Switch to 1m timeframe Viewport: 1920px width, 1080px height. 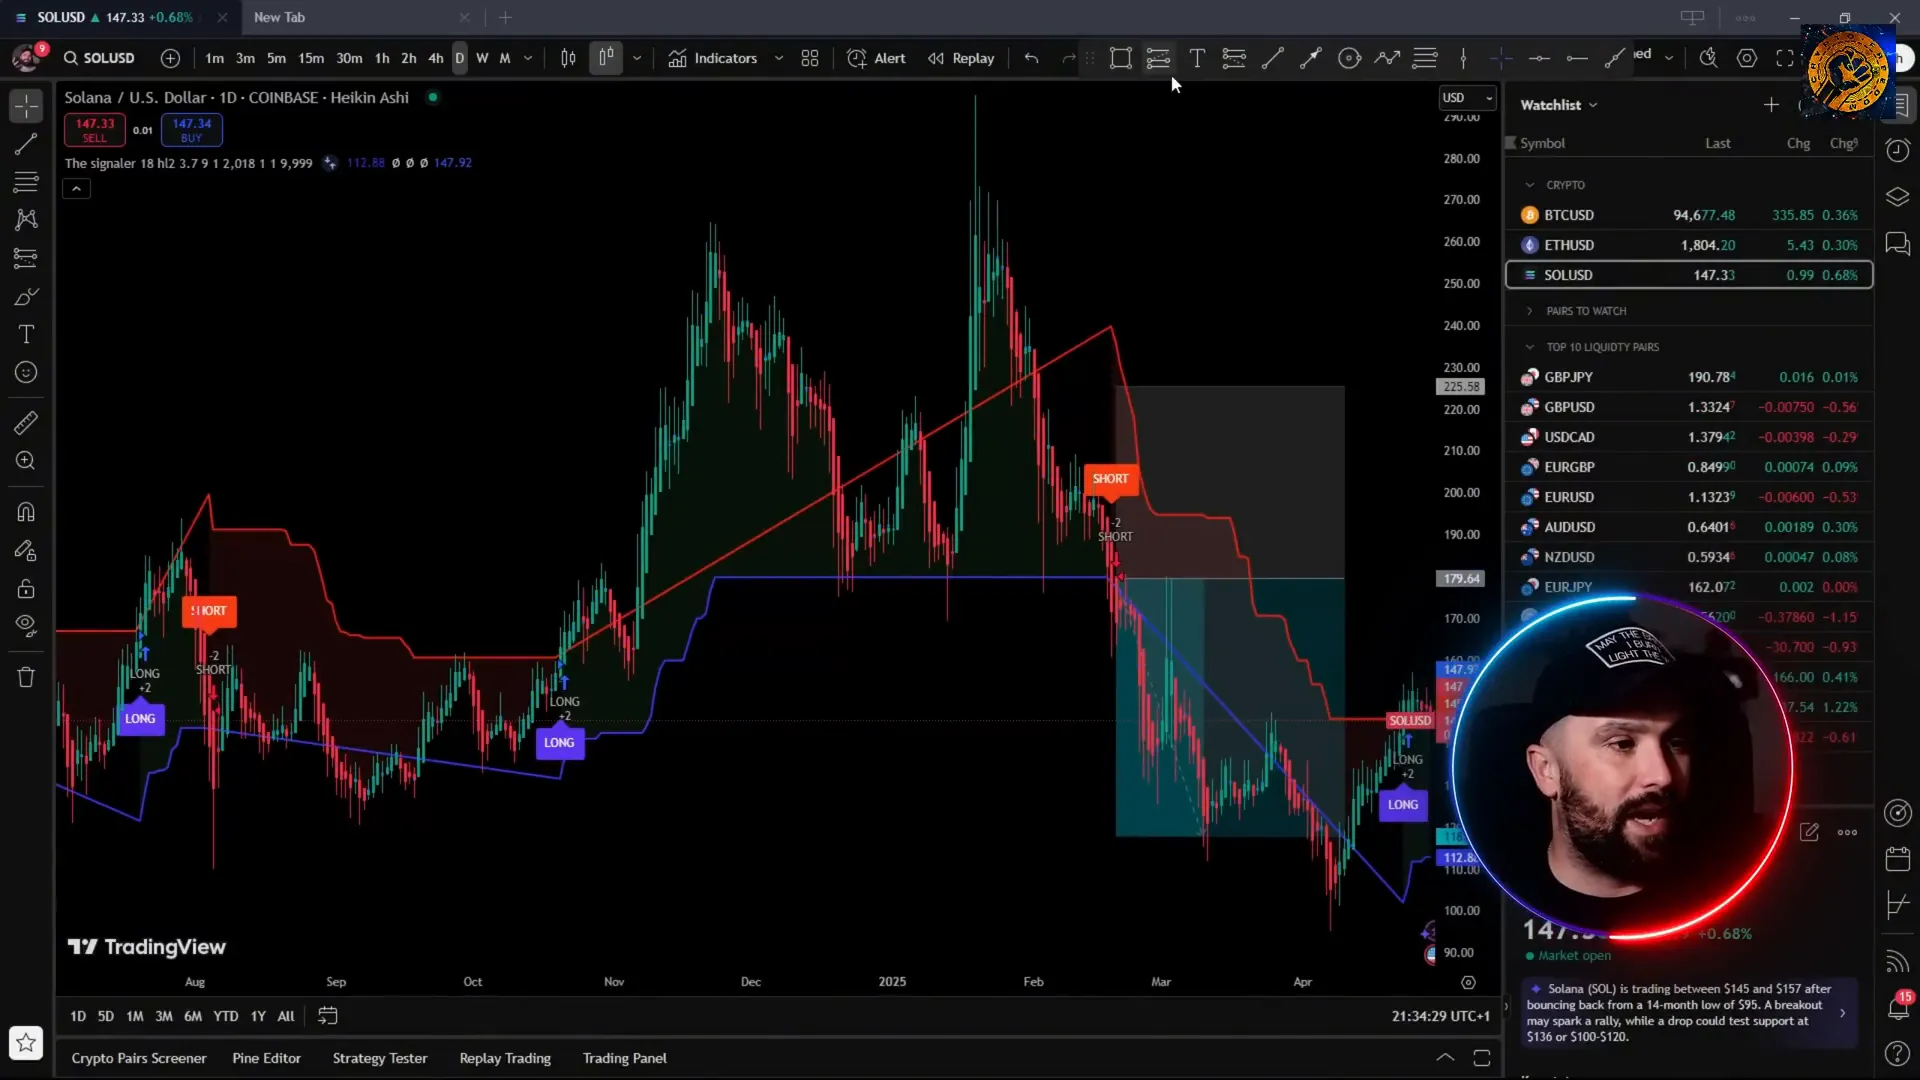click(214, 58)
